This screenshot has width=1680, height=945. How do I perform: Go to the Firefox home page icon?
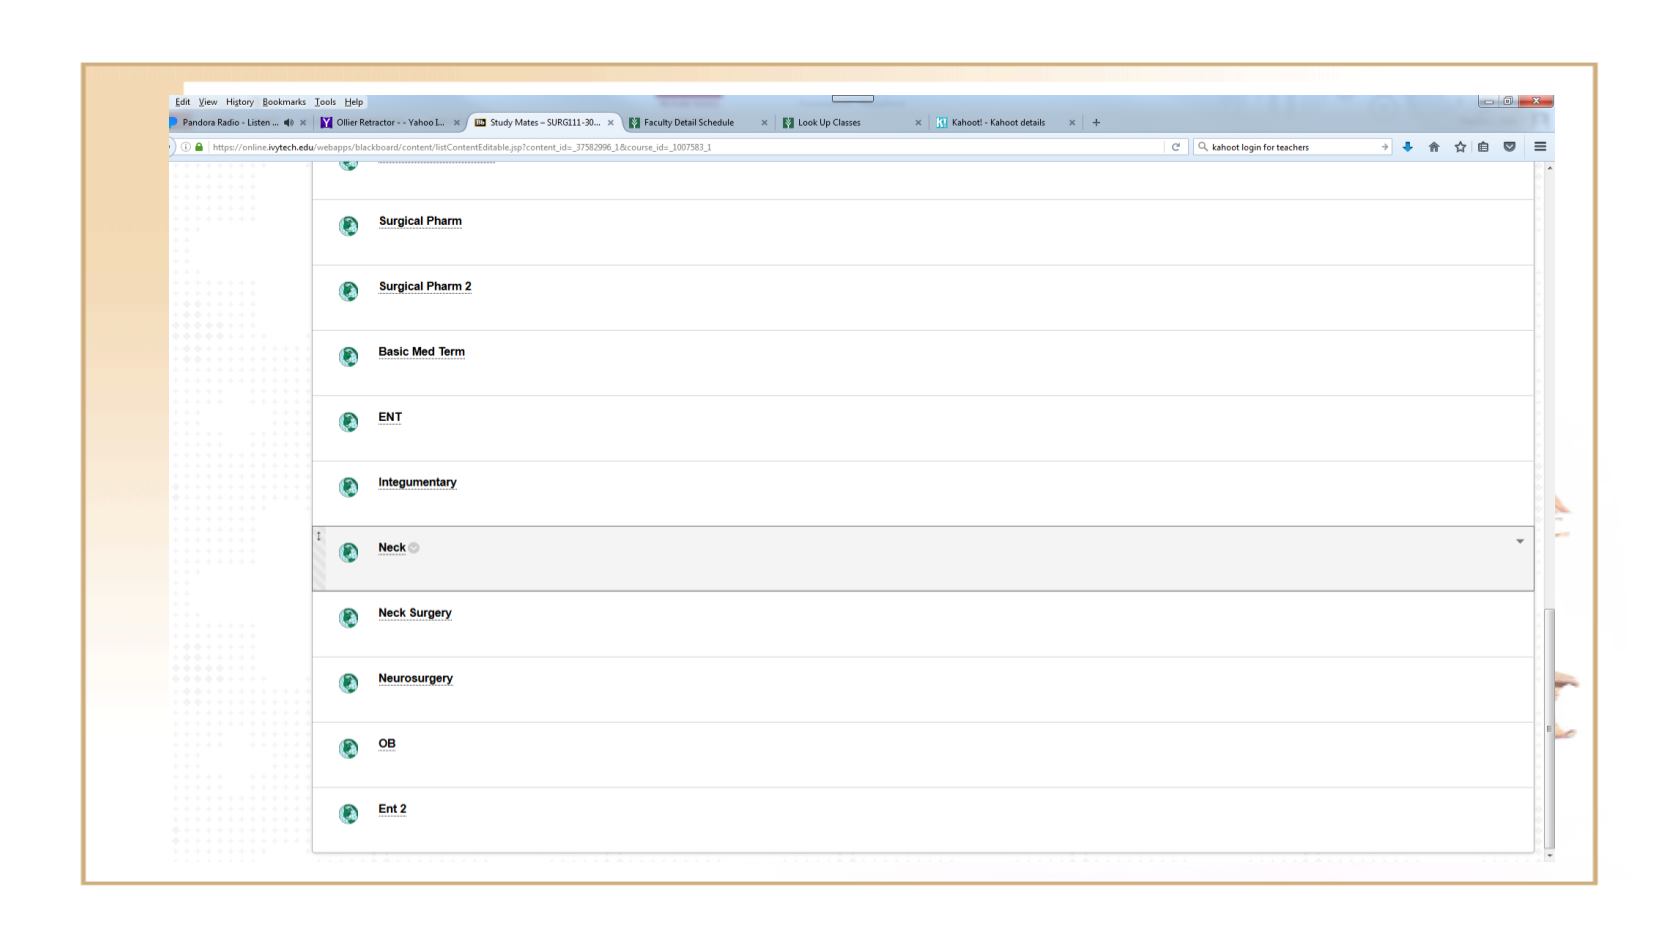click(x=1434, y=147)
